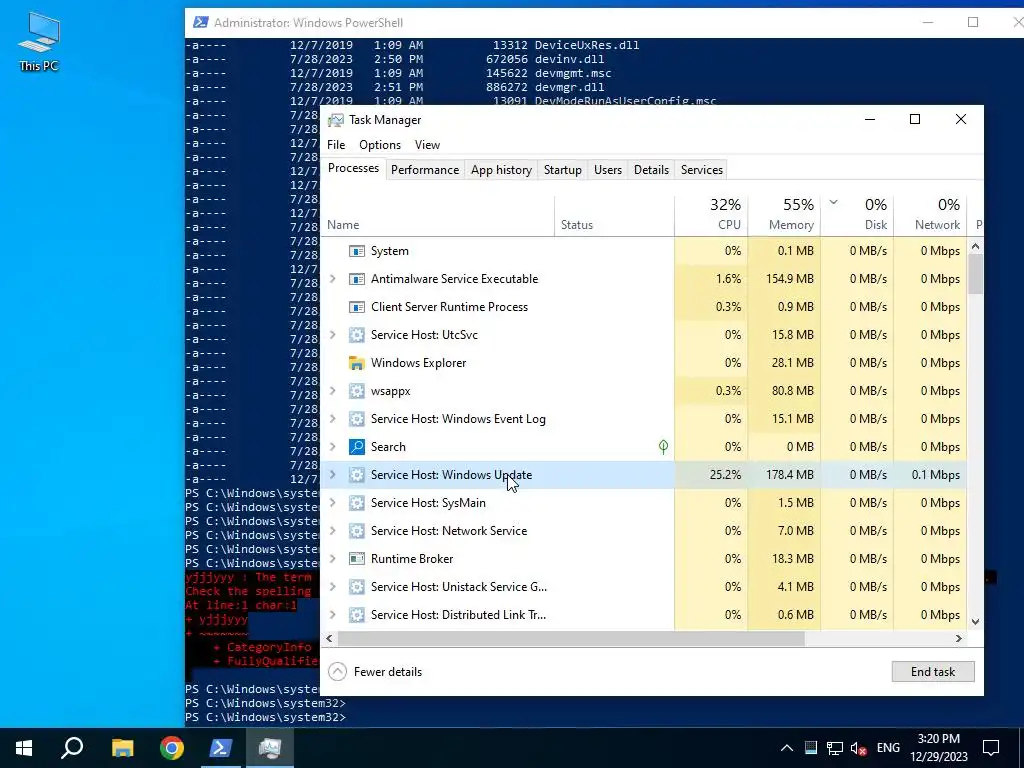Click the Runtime Broker icon

pyautogui.click(x=357, y=559)
